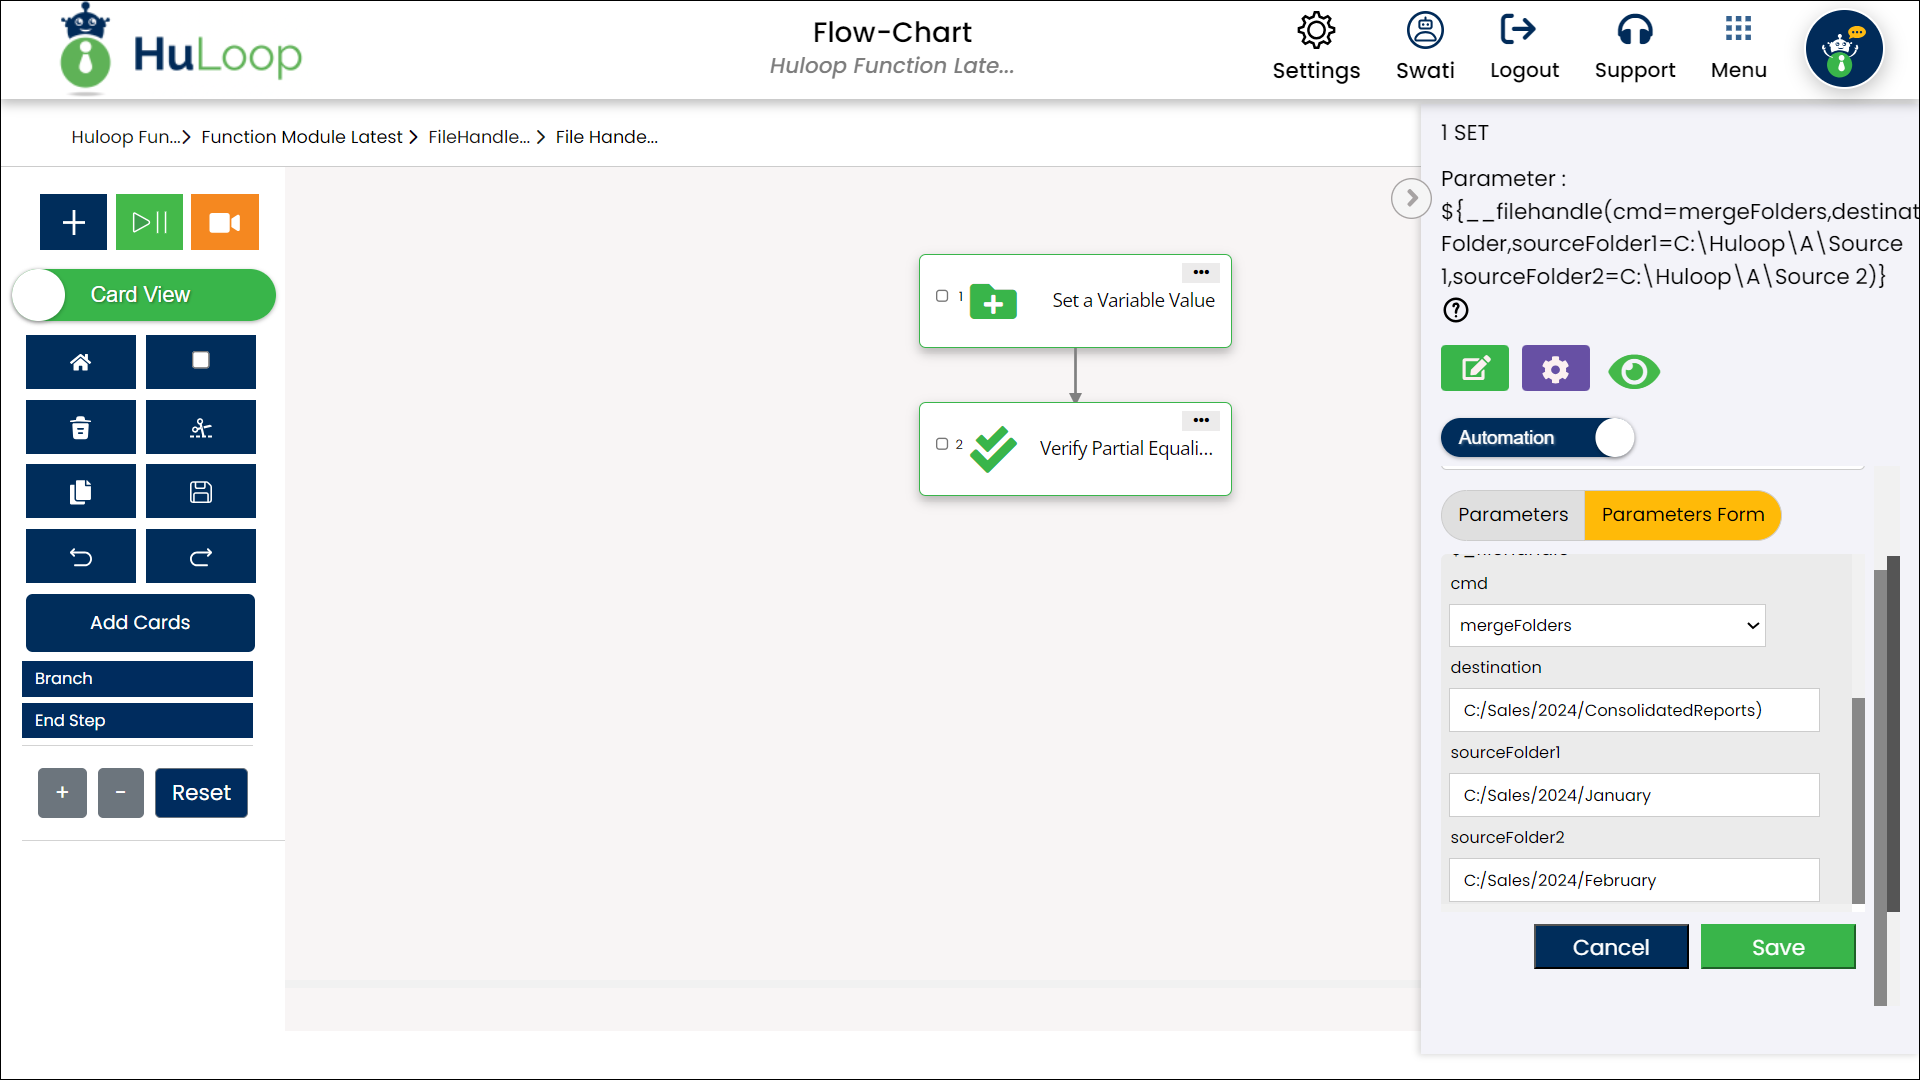Screen dimensions: 1920x1080
Task: Open Support headset icon
Action: click(1635, 30)
